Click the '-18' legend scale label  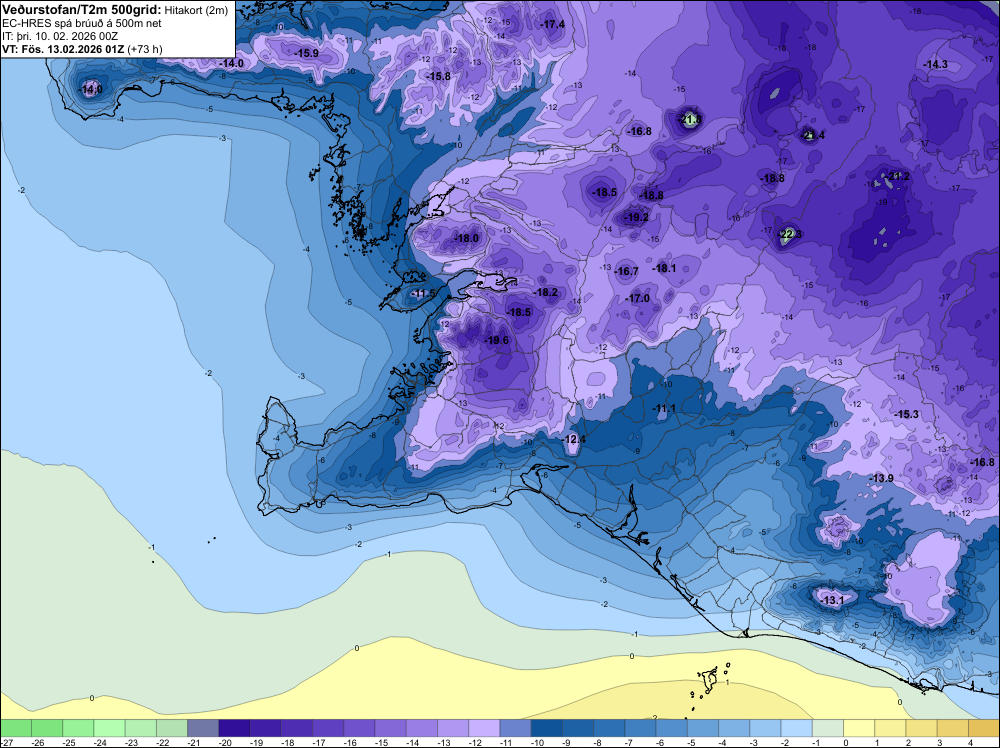287,742
